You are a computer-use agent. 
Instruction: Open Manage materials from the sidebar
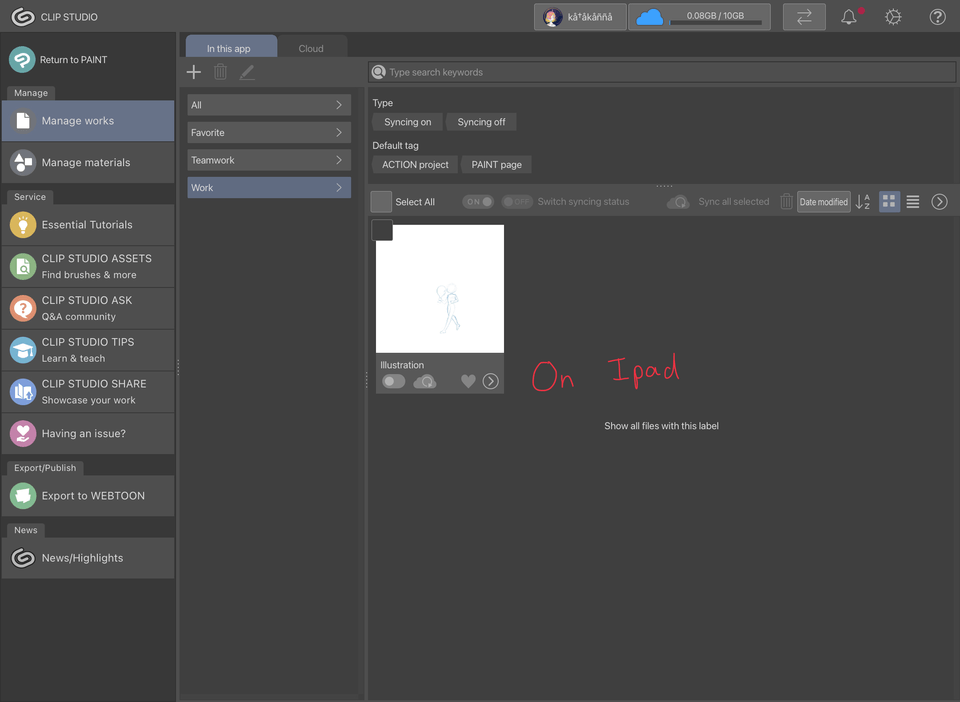point(88,162)
